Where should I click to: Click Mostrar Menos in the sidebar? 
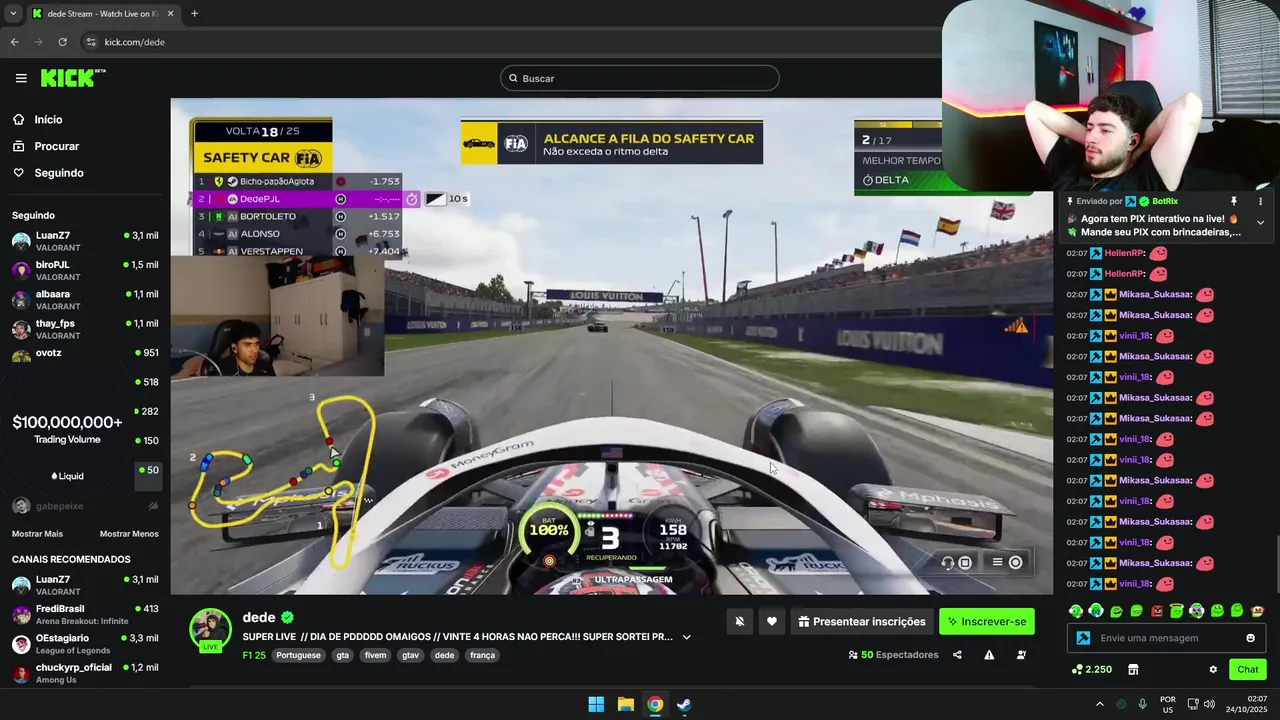[129, 534]
